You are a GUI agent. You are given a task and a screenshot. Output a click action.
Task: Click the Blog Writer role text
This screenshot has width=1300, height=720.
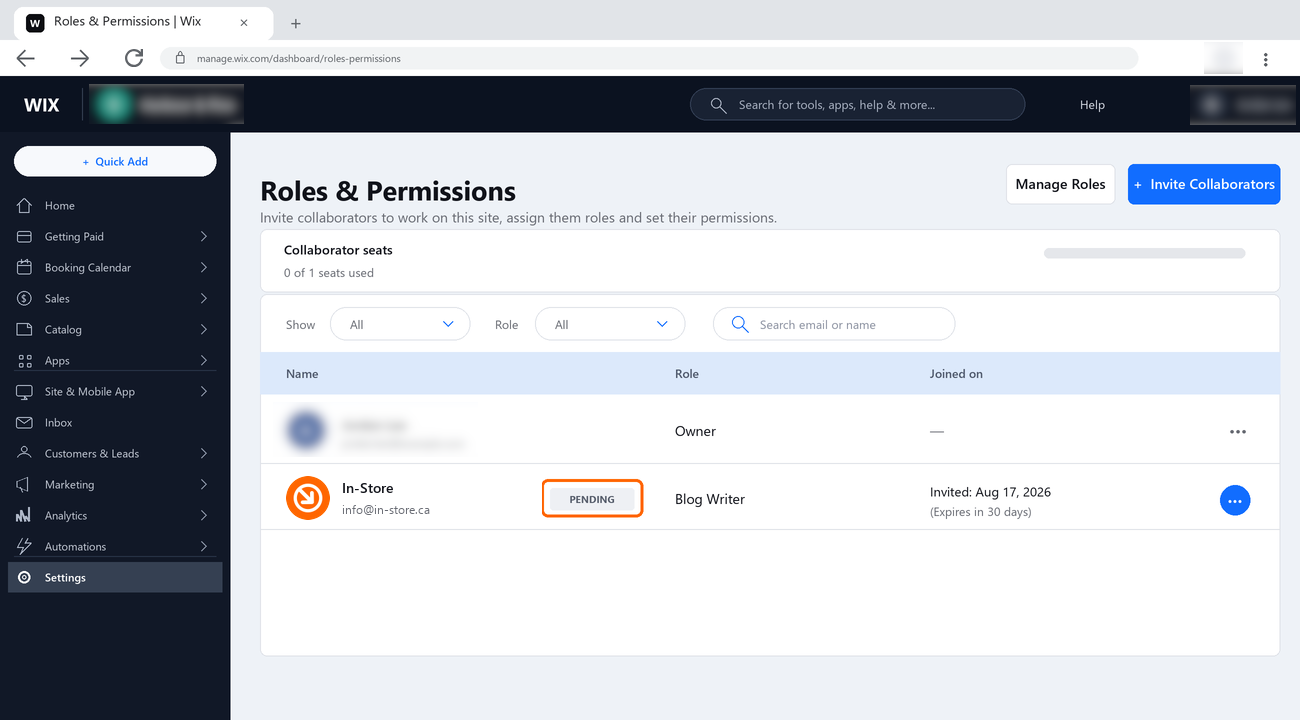point(710,499)
